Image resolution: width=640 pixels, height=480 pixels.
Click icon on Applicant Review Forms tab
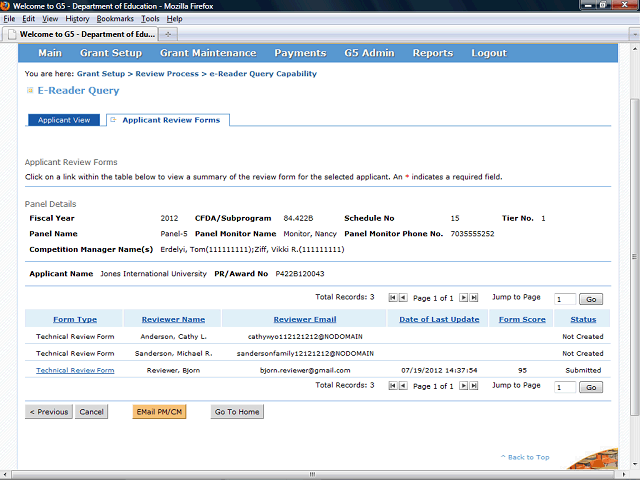click(x=113, y=120)
